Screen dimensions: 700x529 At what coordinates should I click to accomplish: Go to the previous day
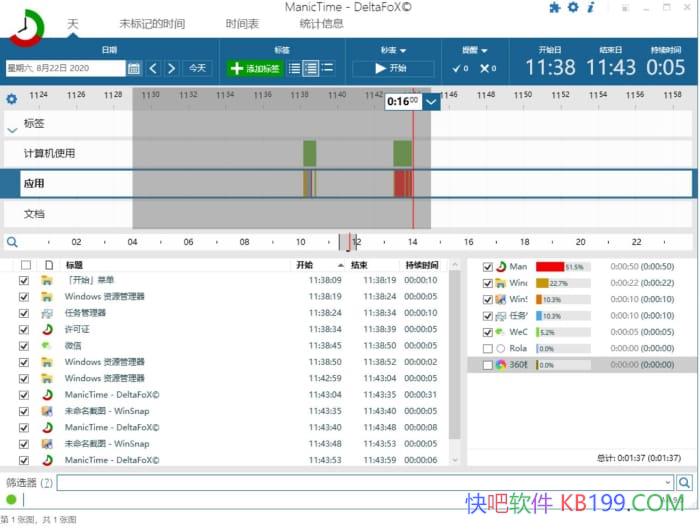click(153, 69)
